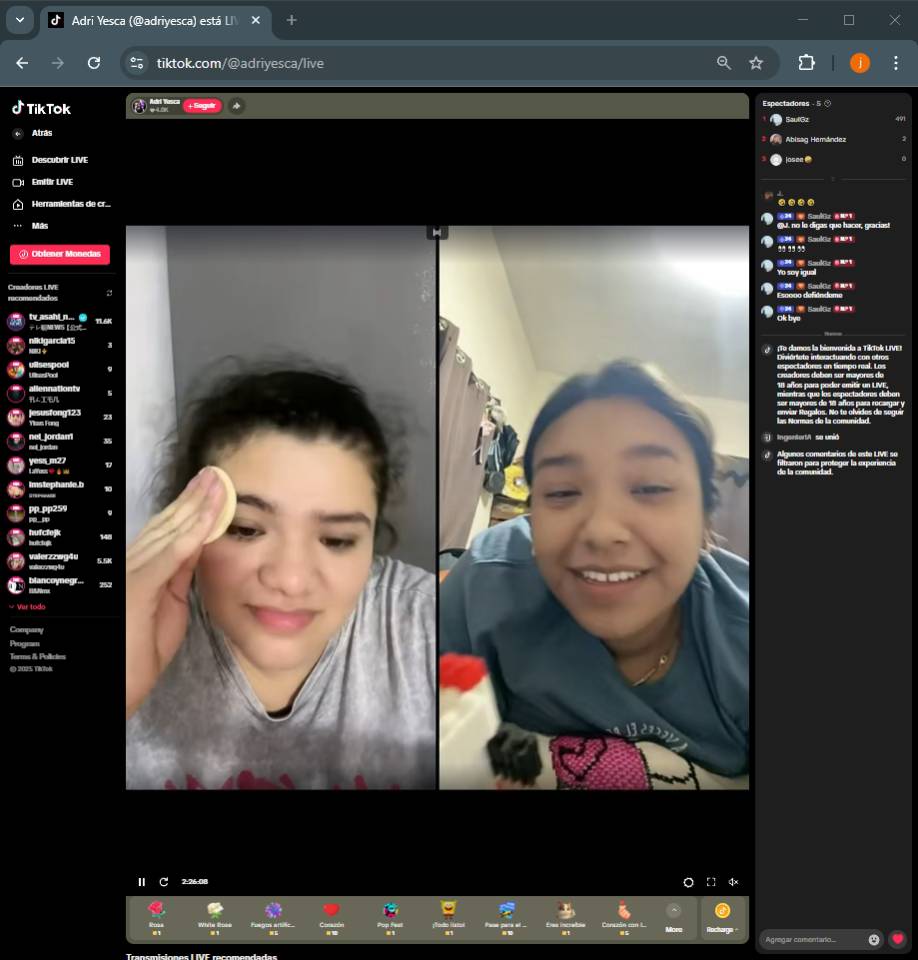This screenshot has height=960, width=918.
Task: Open Descubrir LIVE in the sidebar
Action: (x=58, y=160)
